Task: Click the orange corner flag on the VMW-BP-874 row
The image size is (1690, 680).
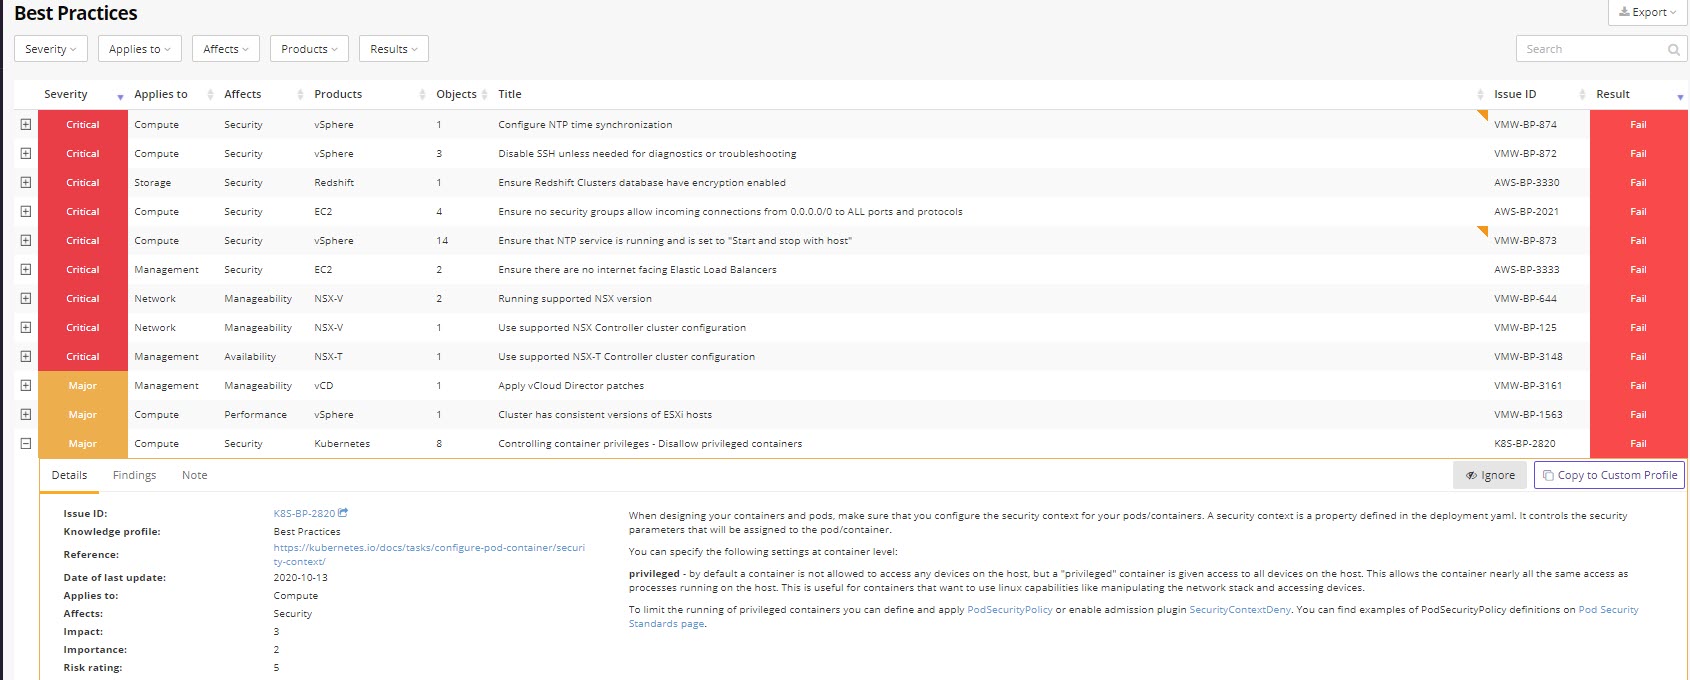Action: coord(1483,115)
